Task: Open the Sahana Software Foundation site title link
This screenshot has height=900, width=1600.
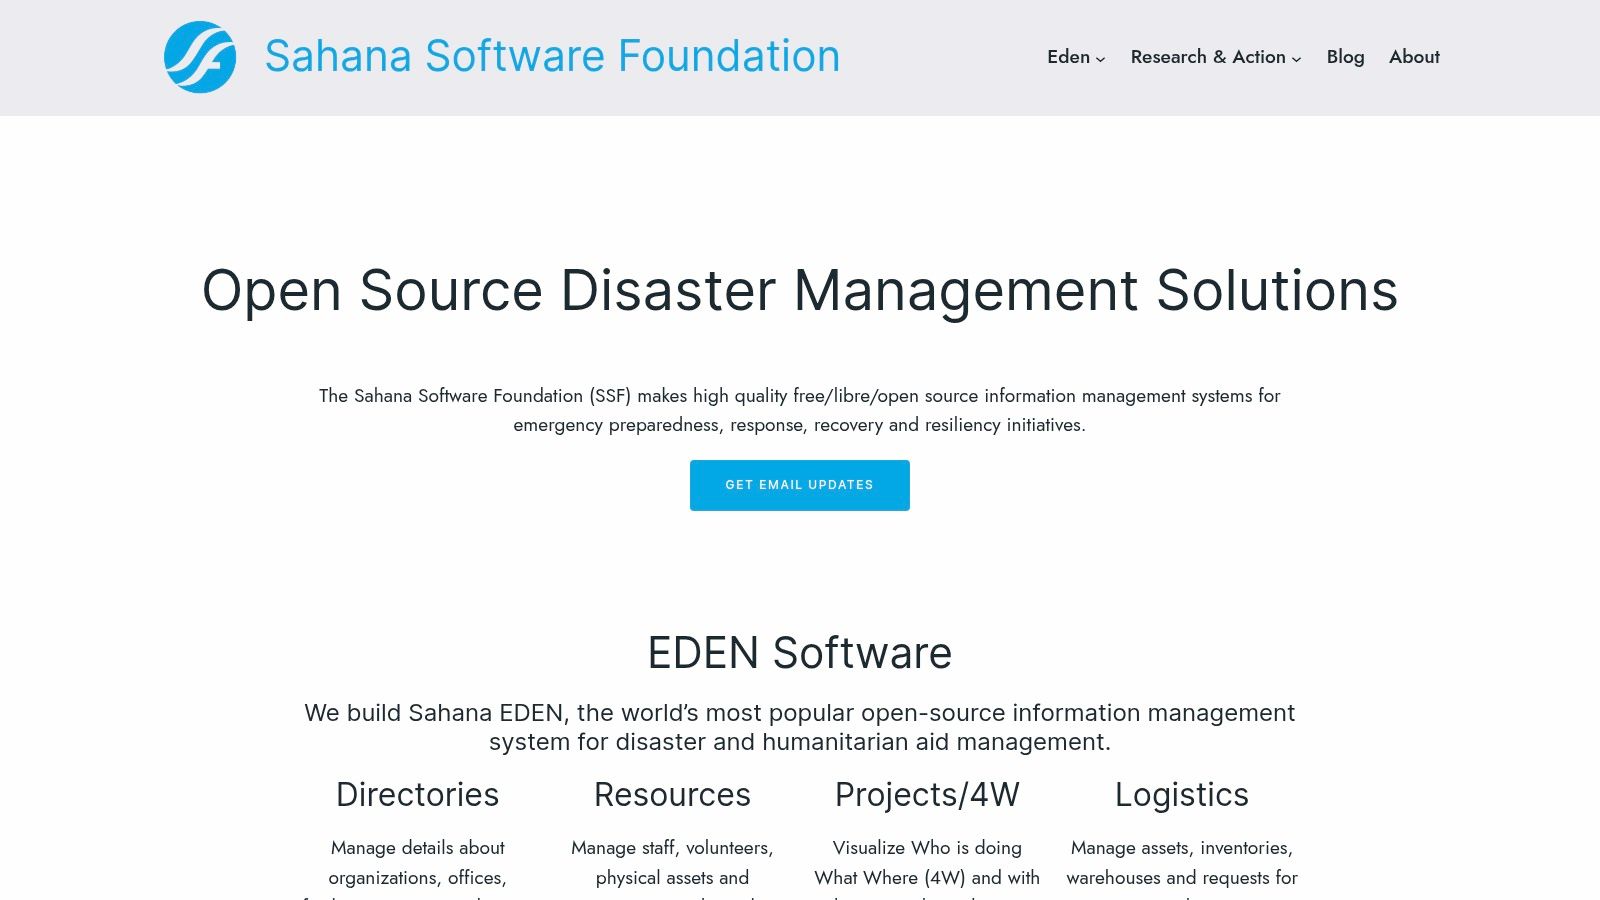Action: [552, 56]
